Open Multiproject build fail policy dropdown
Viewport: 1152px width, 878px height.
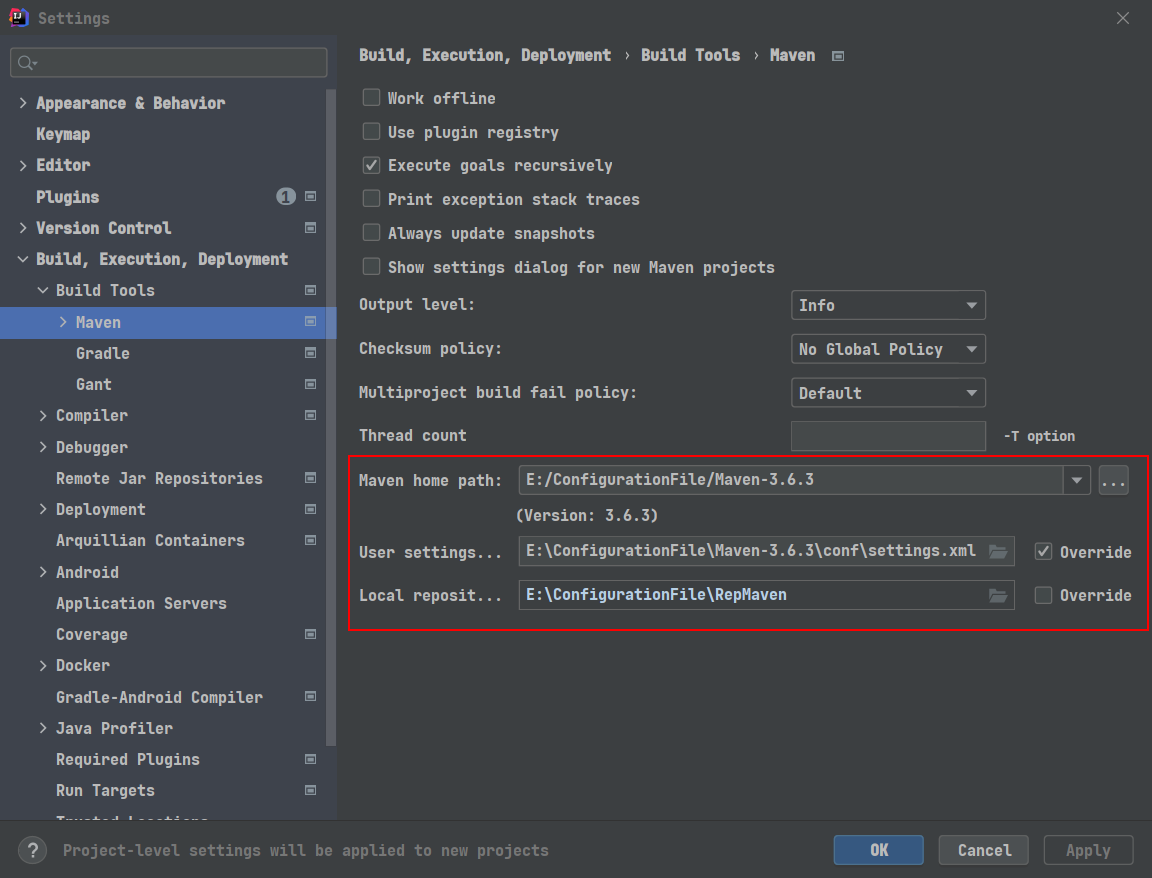point(888,393)
